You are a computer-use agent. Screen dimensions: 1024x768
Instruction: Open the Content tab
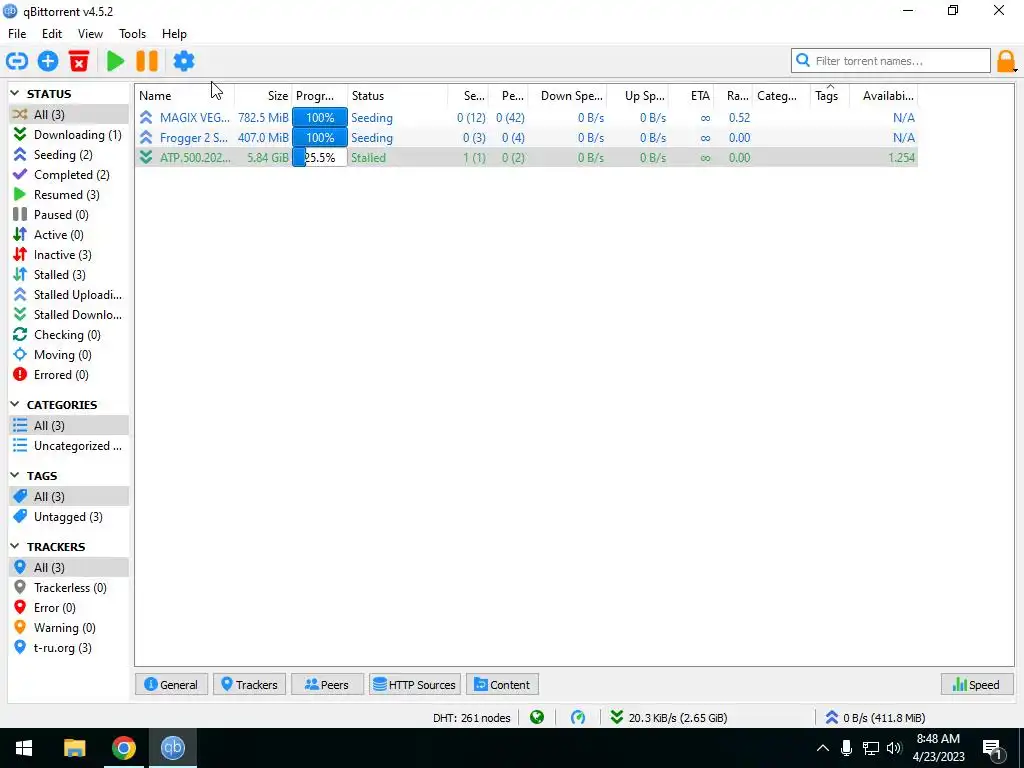point(502,684)
